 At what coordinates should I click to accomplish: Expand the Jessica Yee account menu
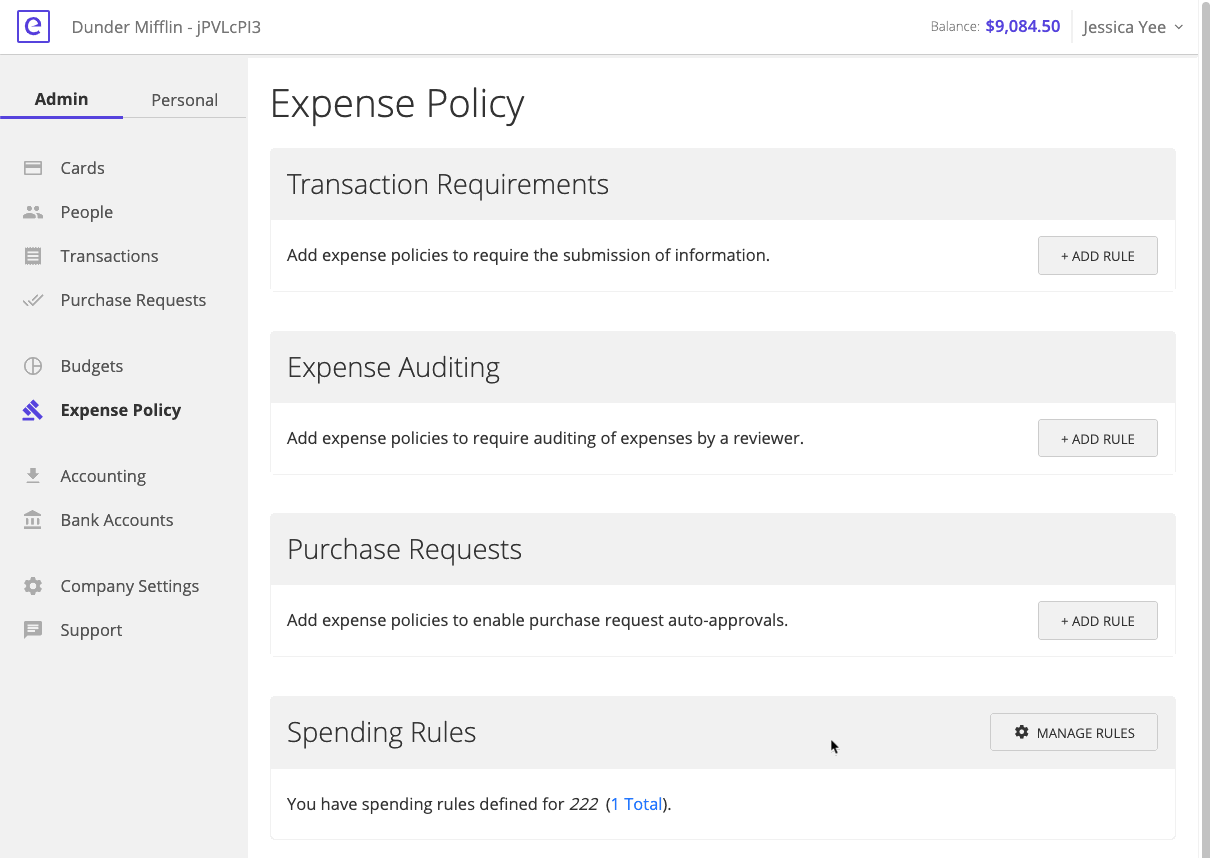(1133, 27)
